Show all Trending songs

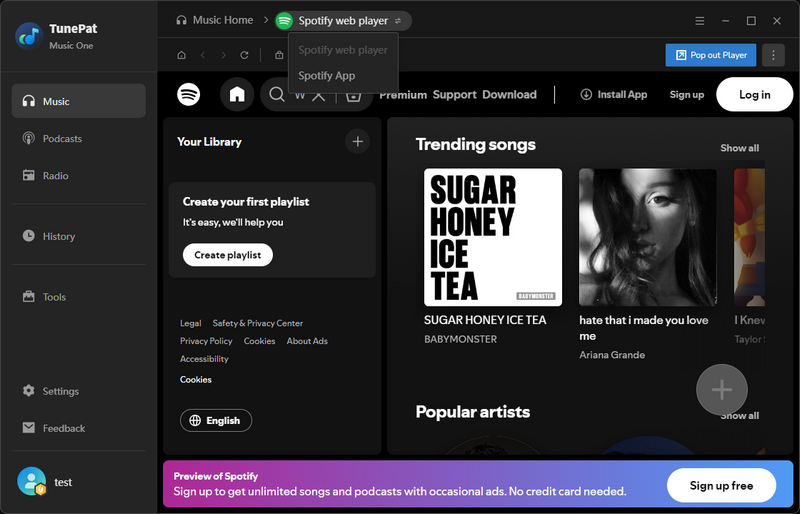pyautogui.click(x=739, y=148)
